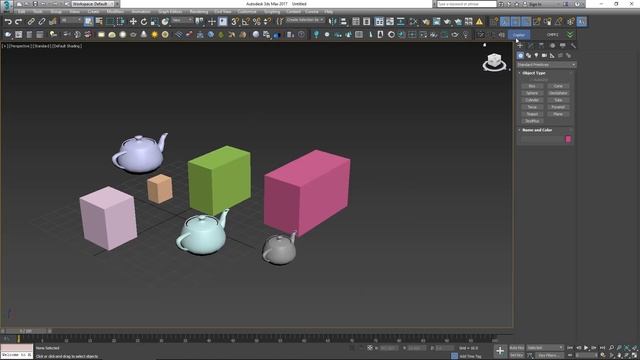Open the Help menu

pos(329,12)
